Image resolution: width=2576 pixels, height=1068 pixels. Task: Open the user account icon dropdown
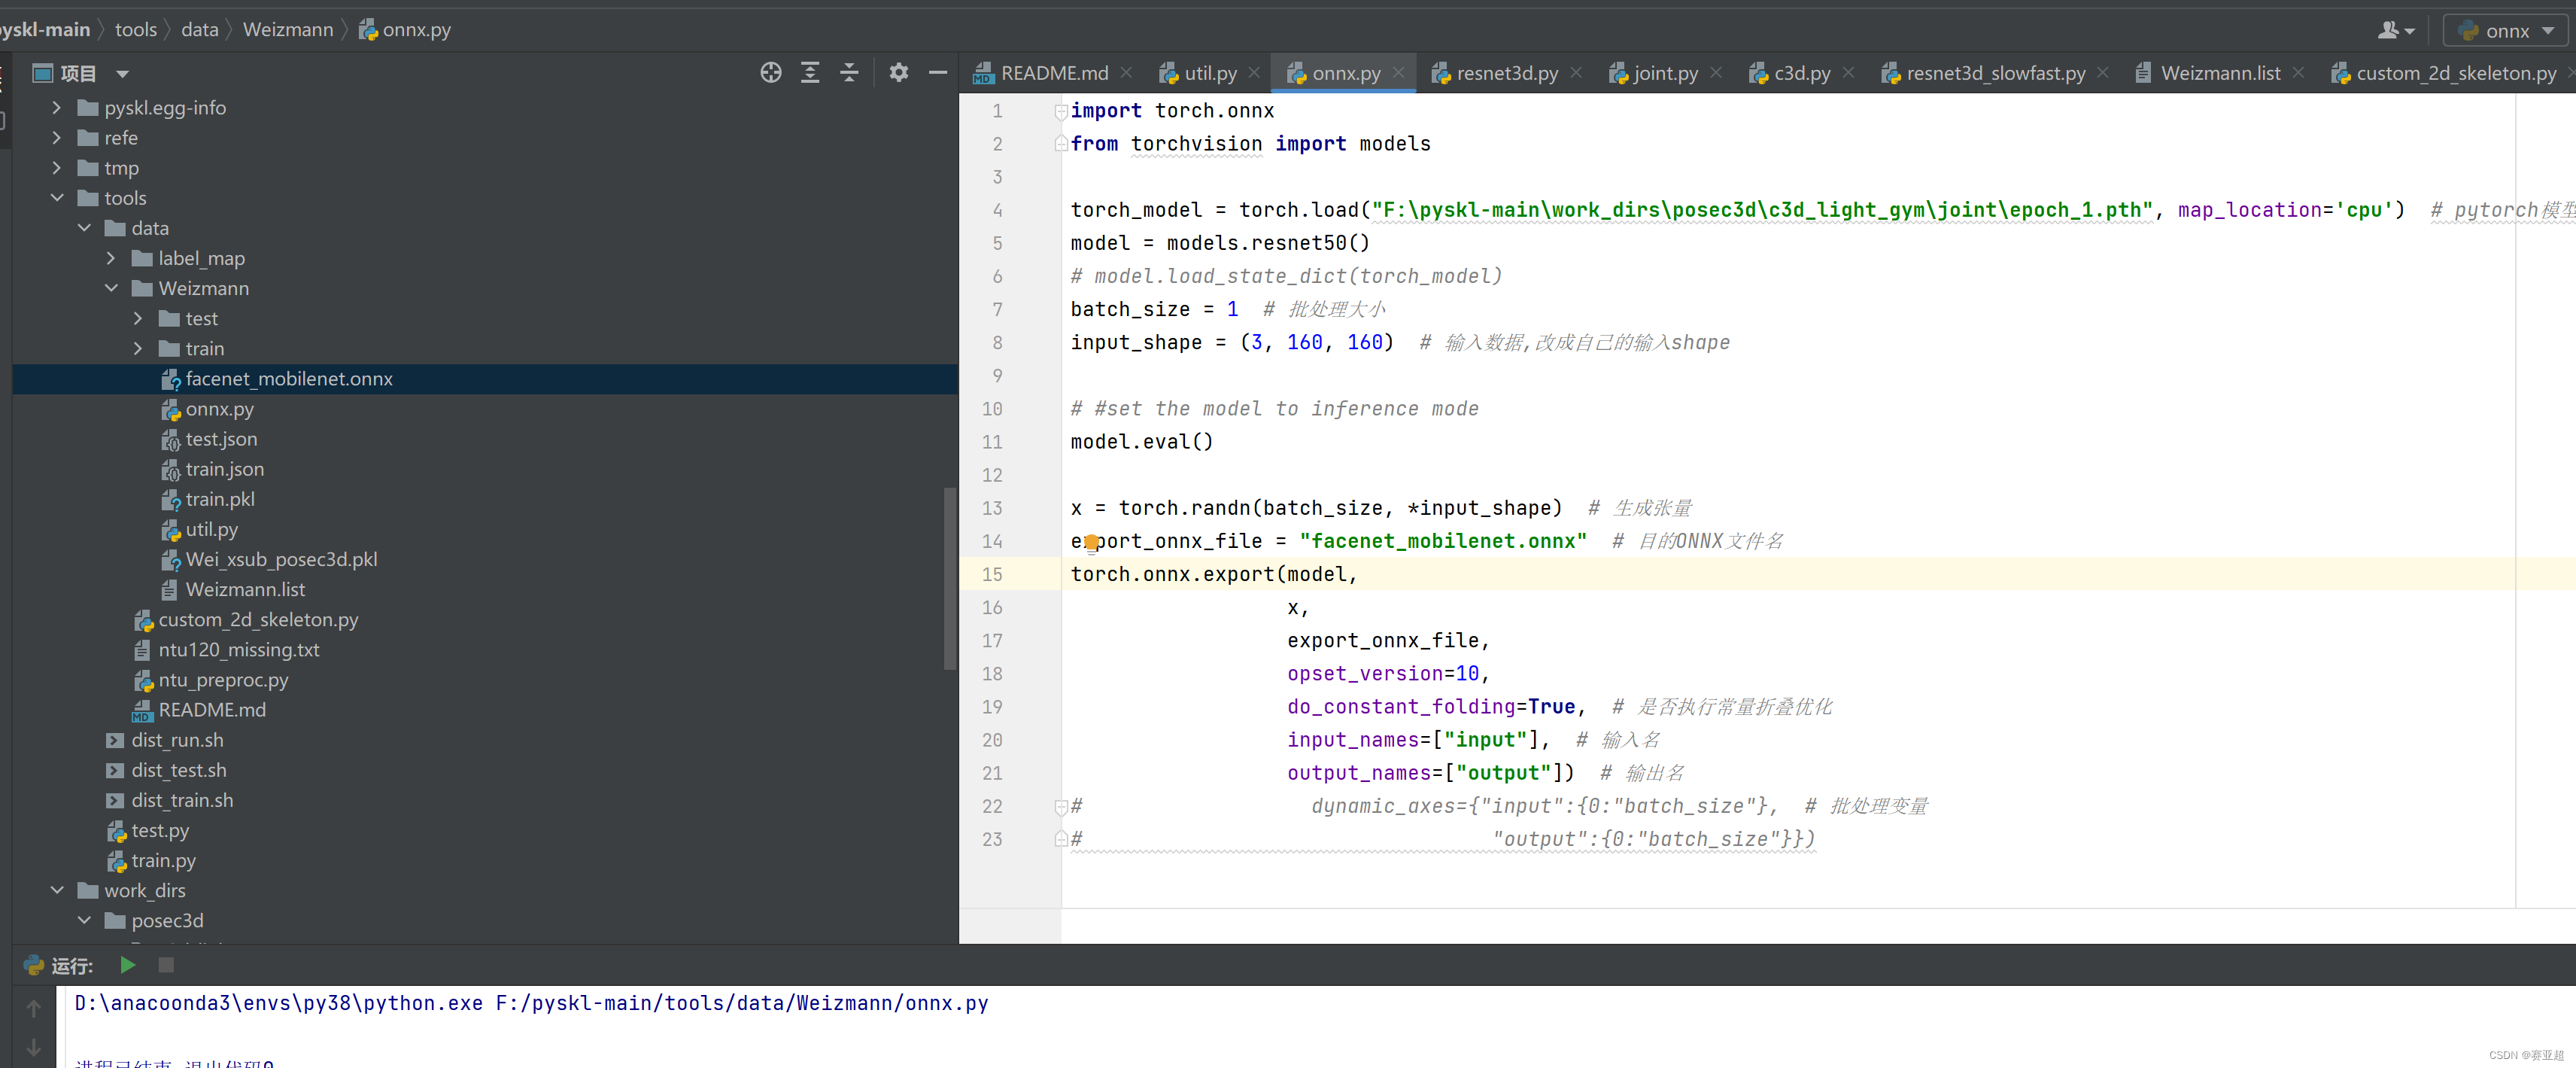2395,31
